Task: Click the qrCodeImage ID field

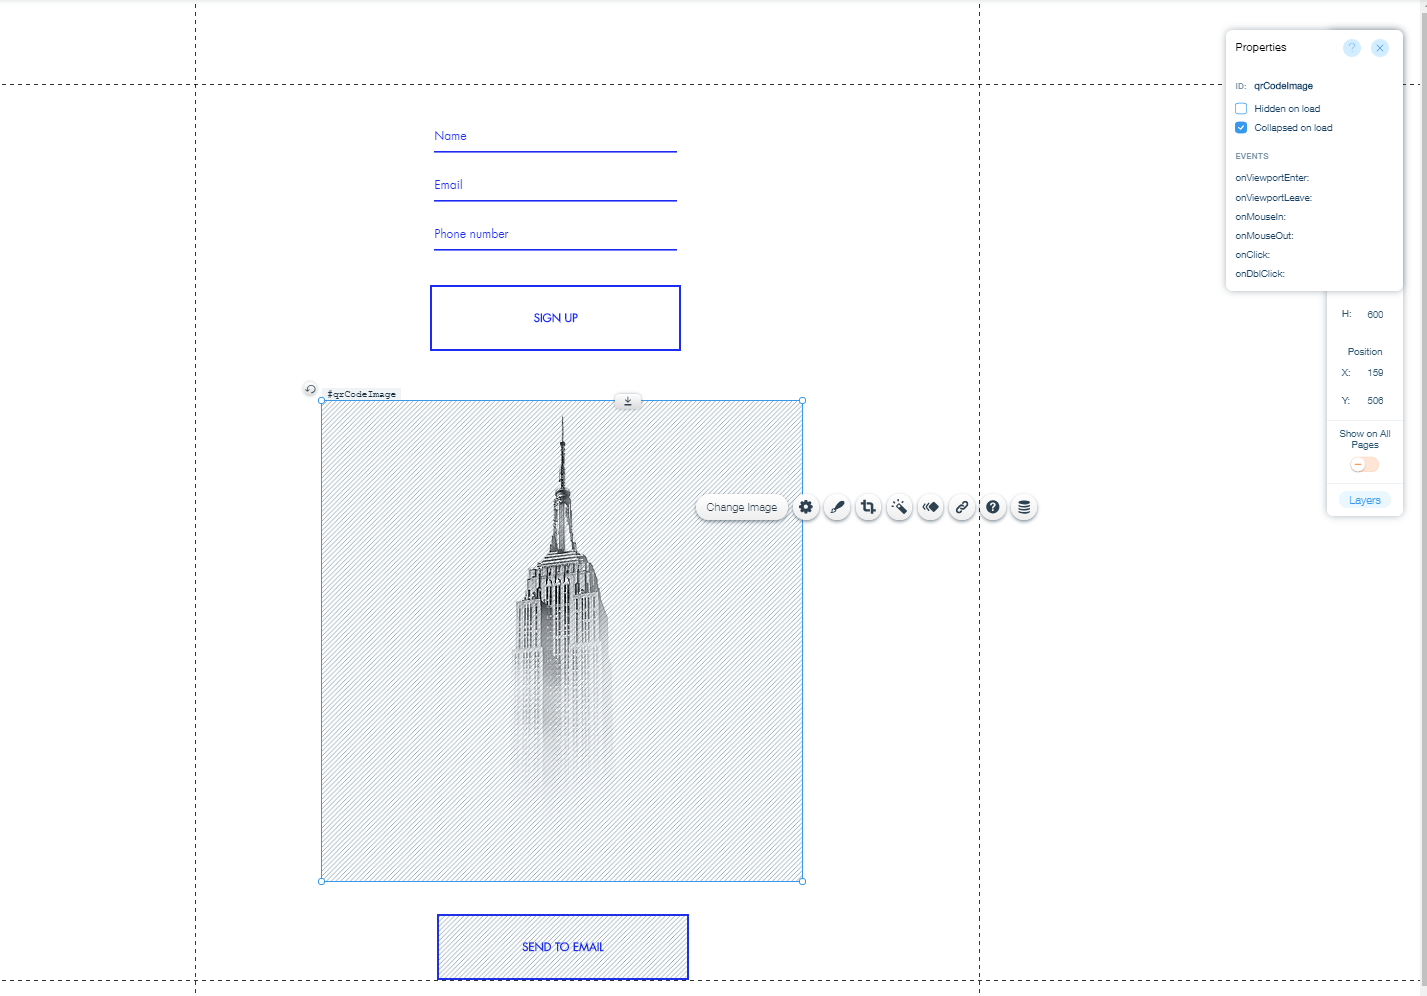Action: [x=1283, y=86]
